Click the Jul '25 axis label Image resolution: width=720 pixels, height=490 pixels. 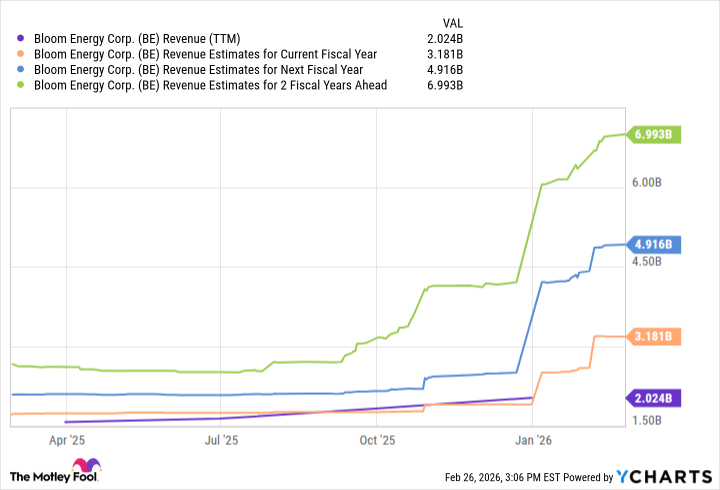click(x=220, y=439)
